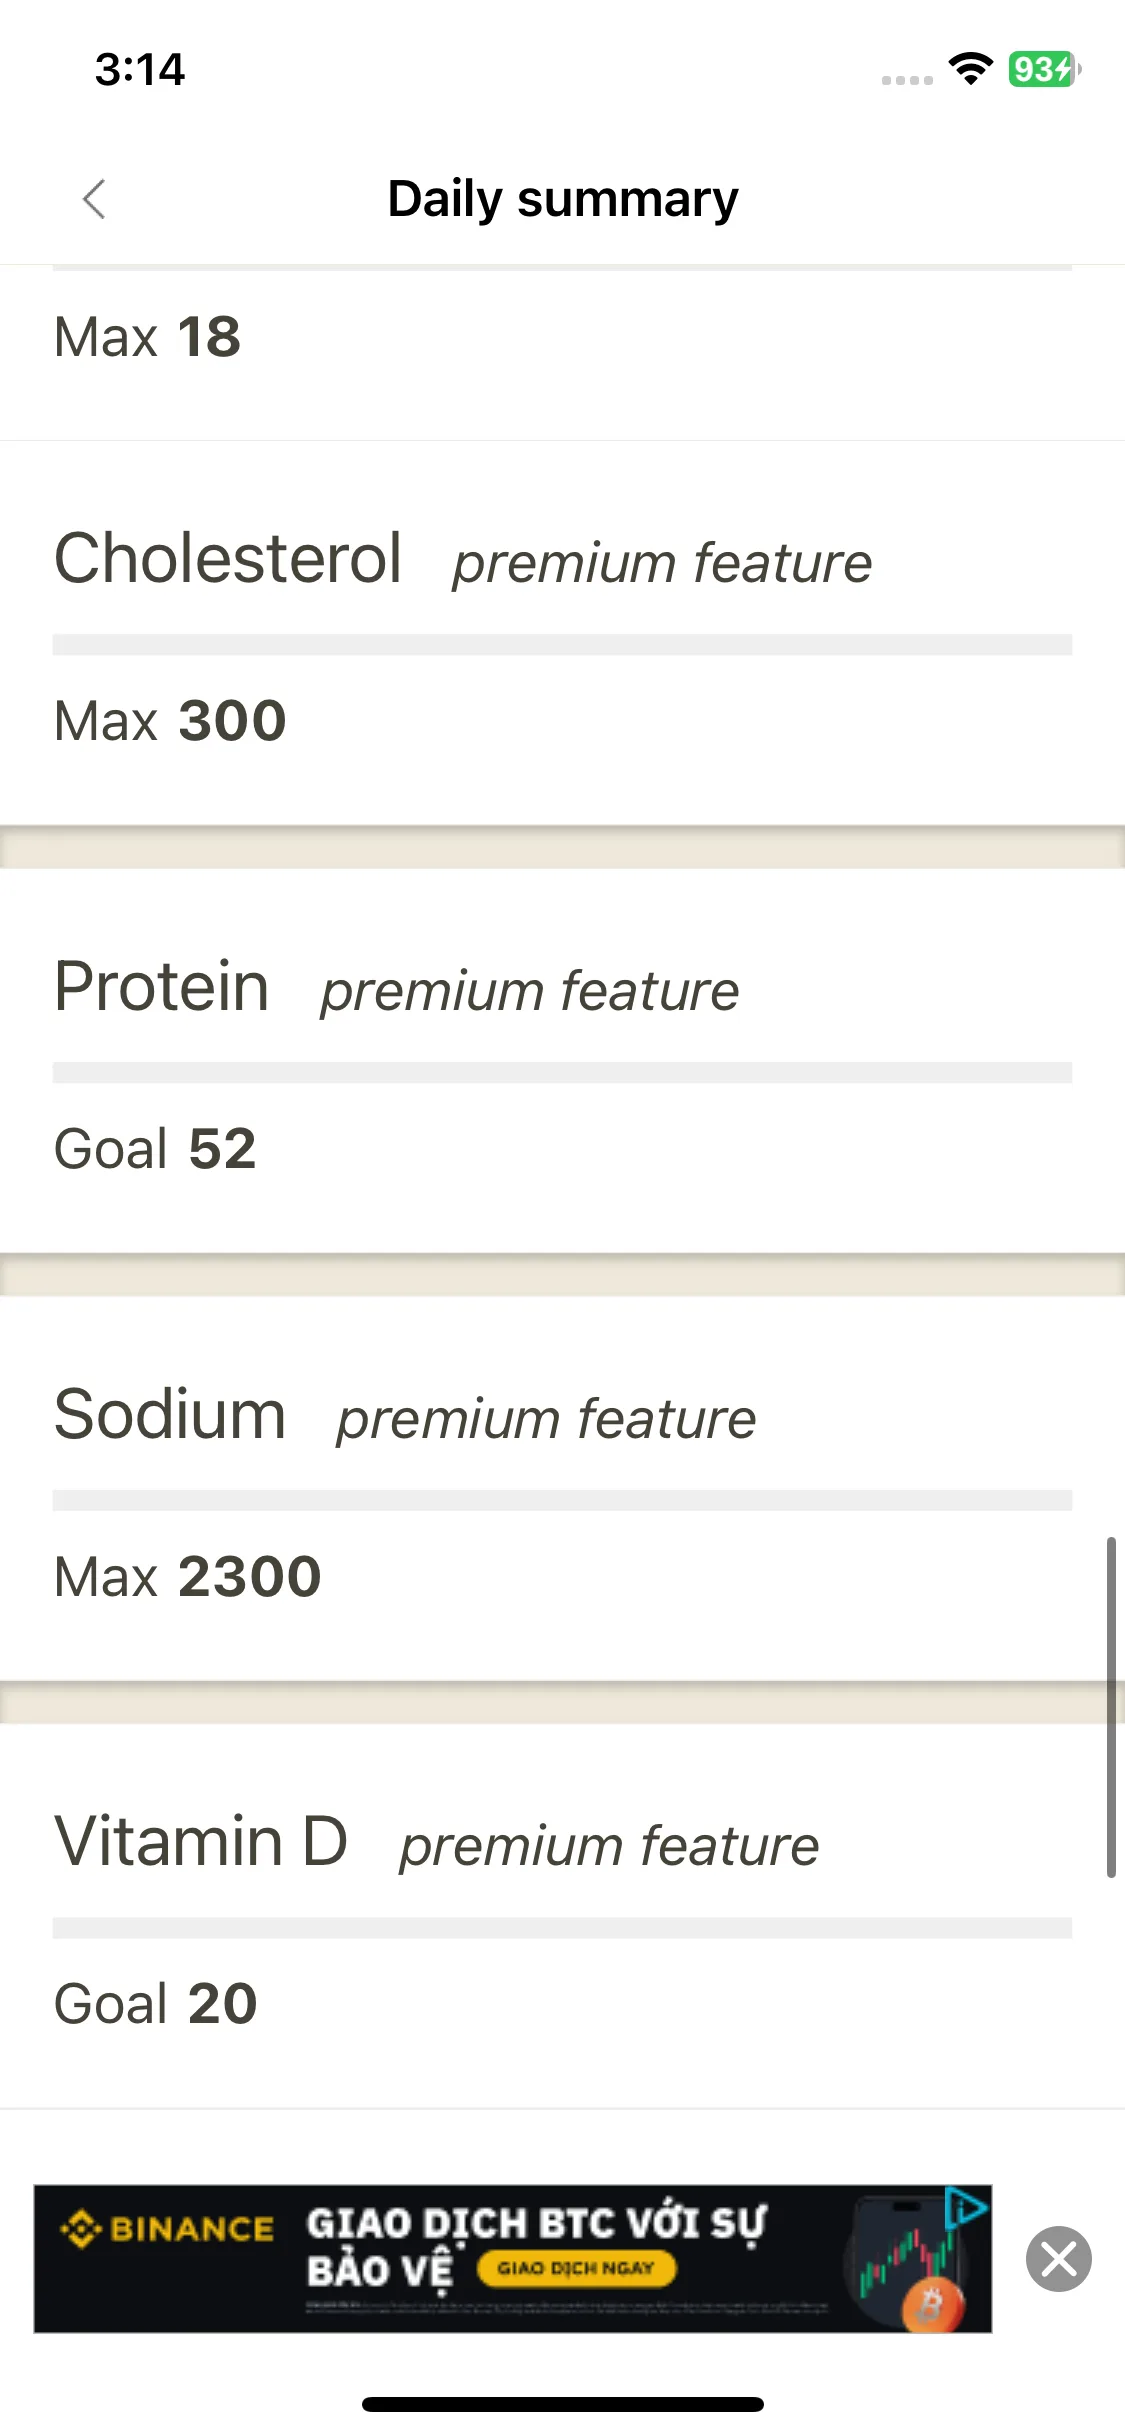Viewport: 1125px width, 2436px height.
Task: Tap the Vitamin D progress bar
Action: pos(562,1929)
